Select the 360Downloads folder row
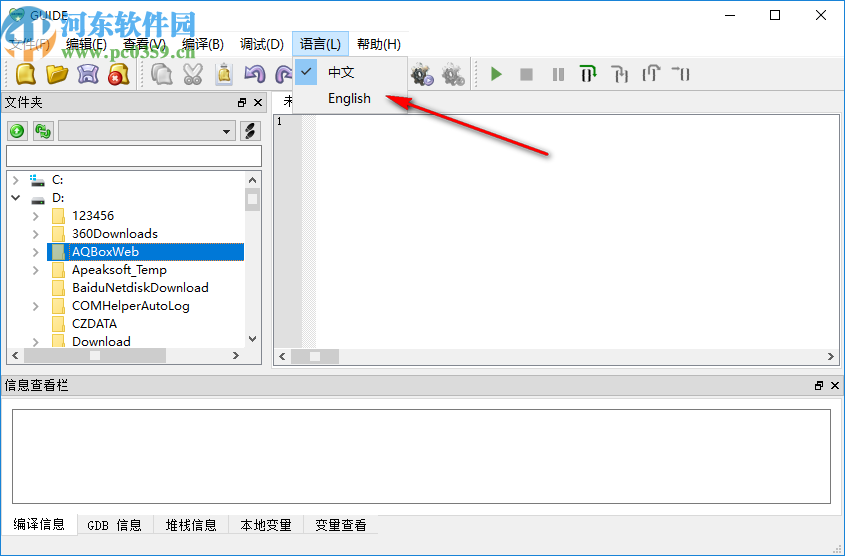The height and width of the screenshot is (556, 845). tap(115, 234)
